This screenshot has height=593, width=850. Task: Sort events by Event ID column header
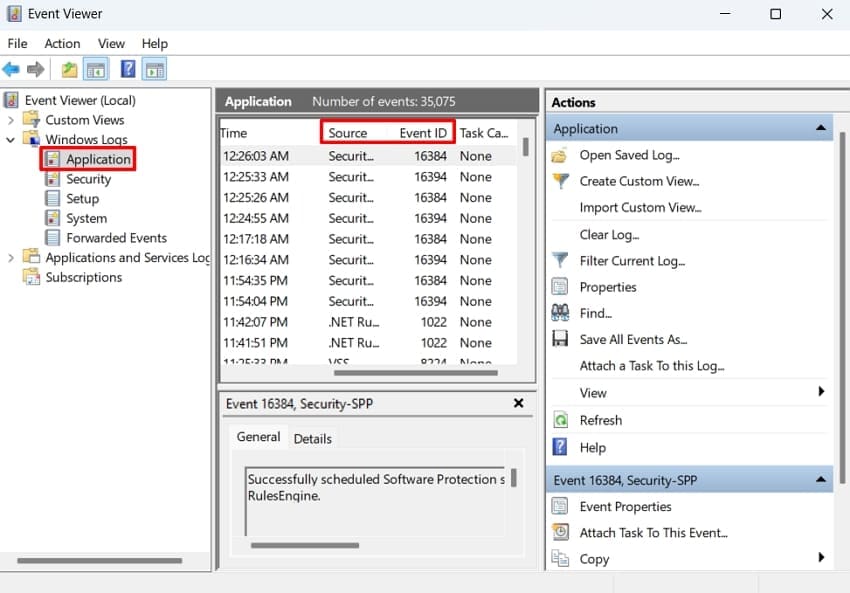421,133
